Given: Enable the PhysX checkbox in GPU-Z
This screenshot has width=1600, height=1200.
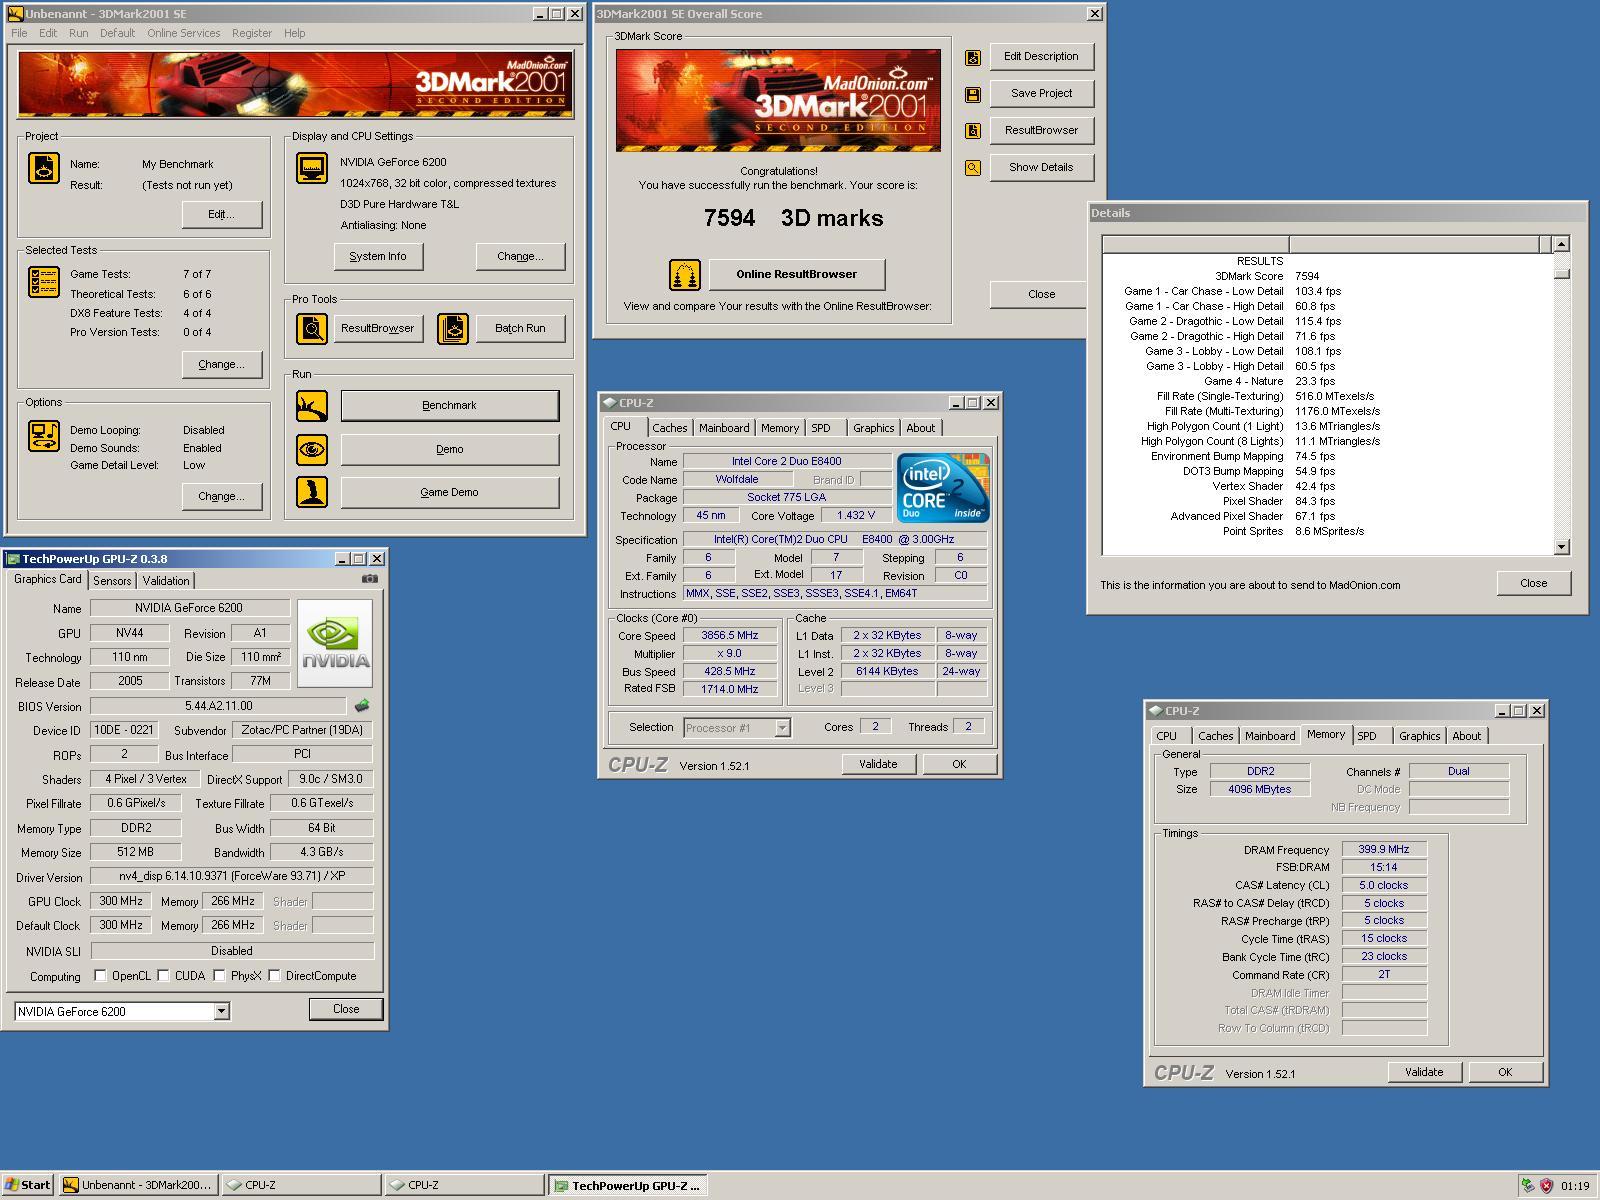Looking at the screenshot, I should pos(219,975).
